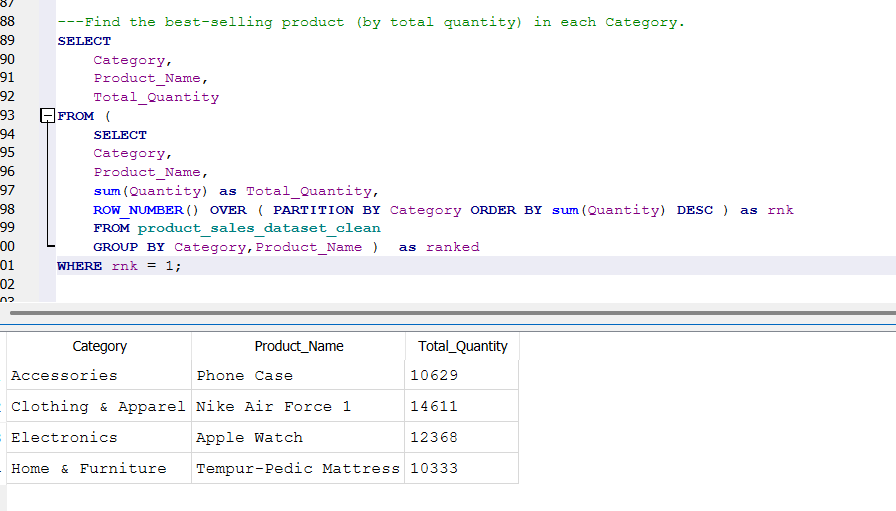This screenshot has width=896, height=511.
Task: Sort by the Category column header
Action: coord(99,346)
